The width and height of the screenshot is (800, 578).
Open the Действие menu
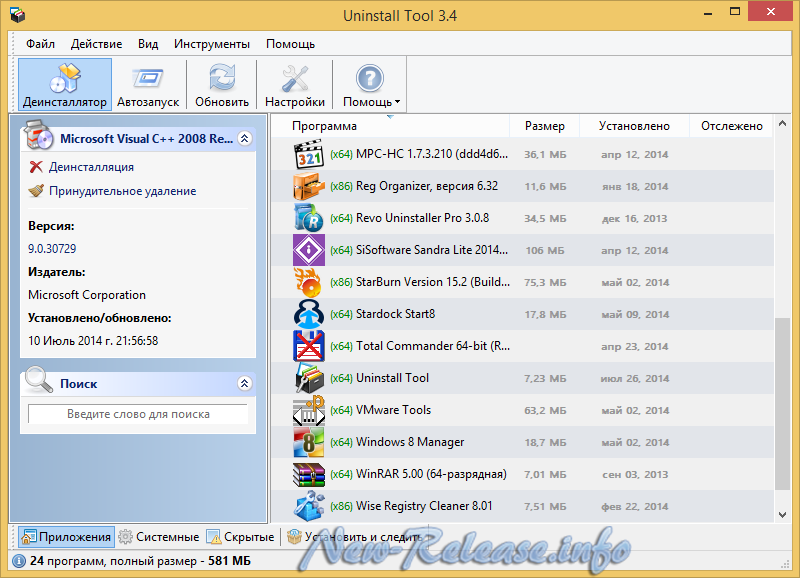pos(96,44)
